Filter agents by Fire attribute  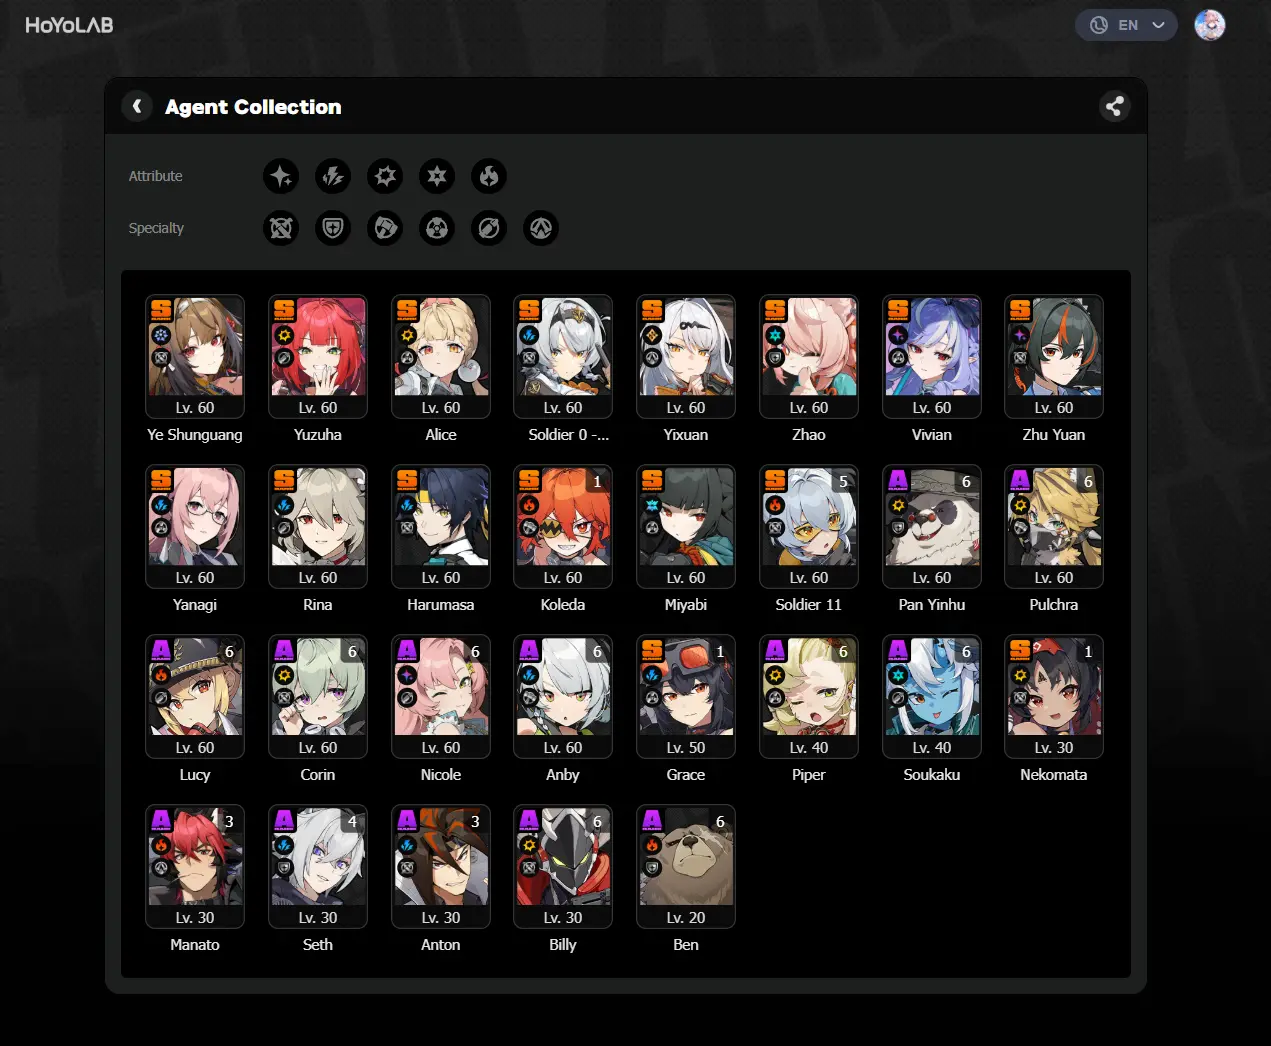[x=489, y=176]
